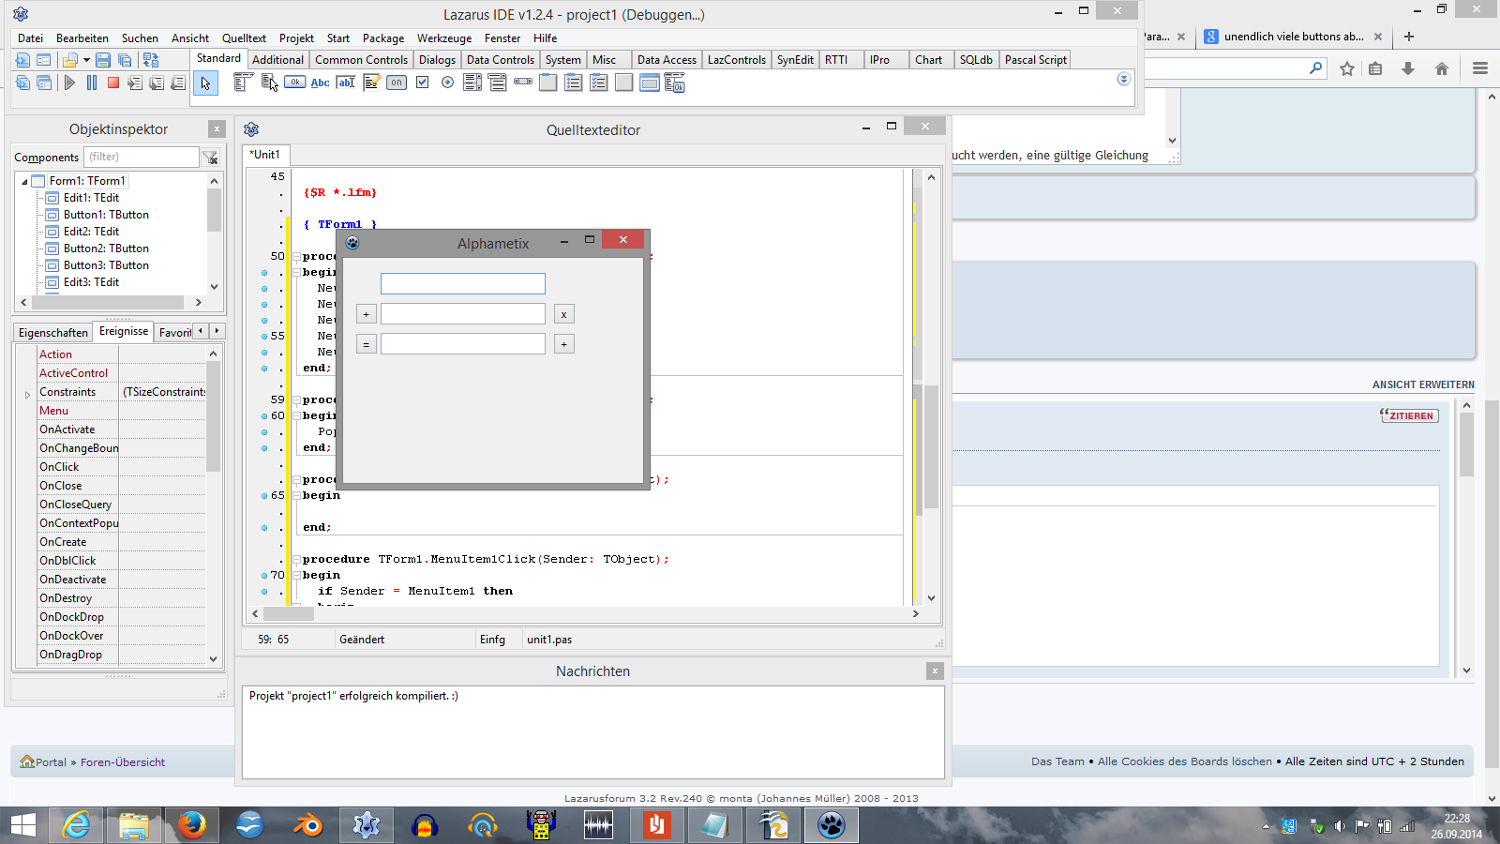1500x844 pixels.
Task: Click the Run (play) button in toolbar
Action: [x=69, y=83]
